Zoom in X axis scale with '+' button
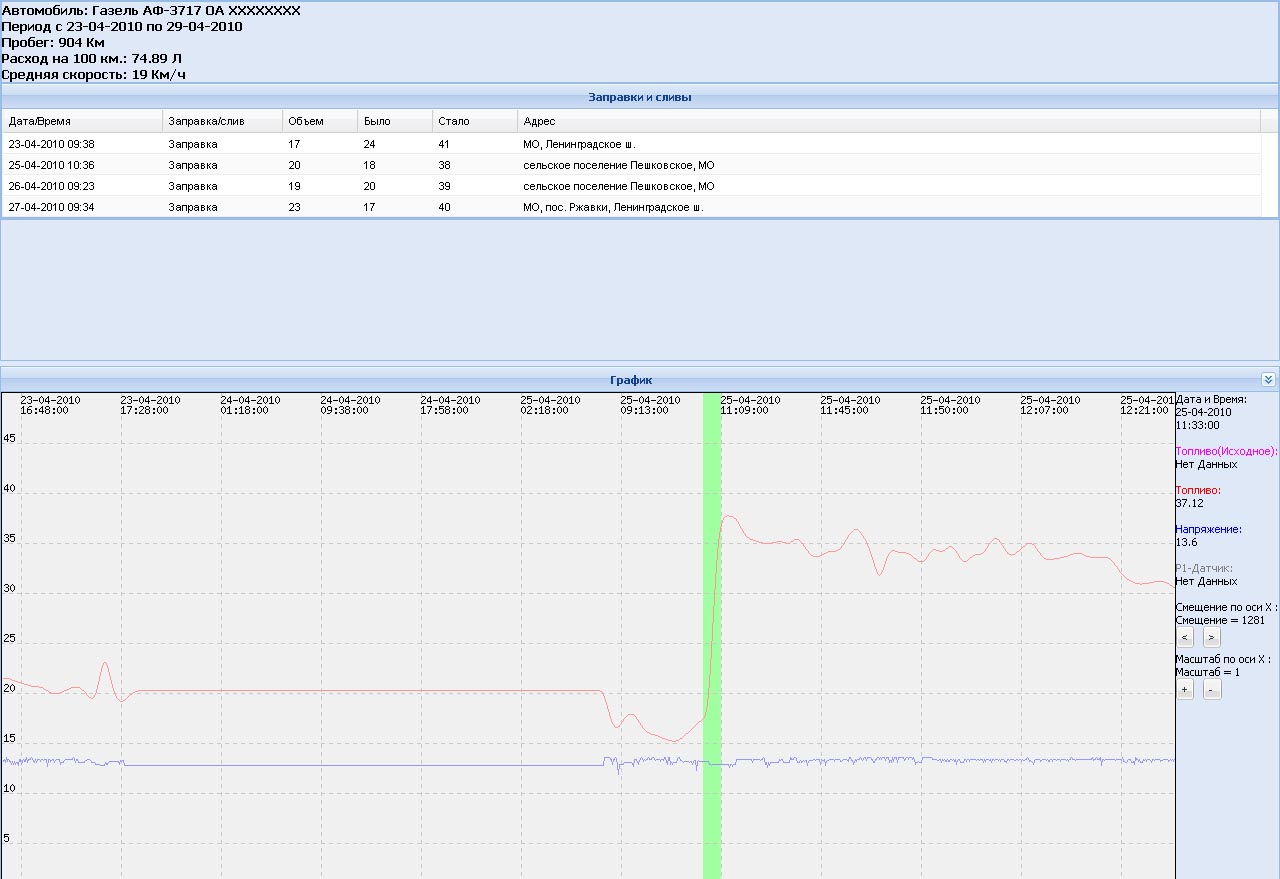 pyautogui.click(x=1185, y=690)
